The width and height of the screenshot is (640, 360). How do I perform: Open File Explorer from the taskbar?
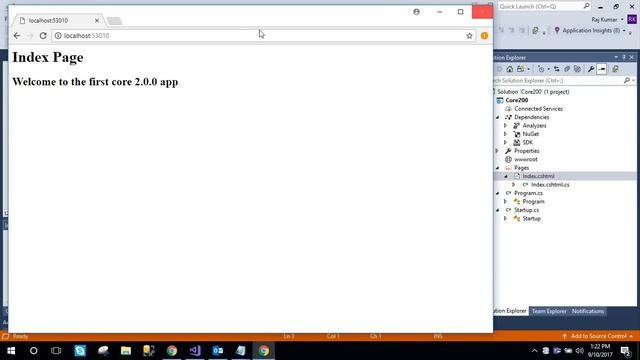tap(126, 351)
